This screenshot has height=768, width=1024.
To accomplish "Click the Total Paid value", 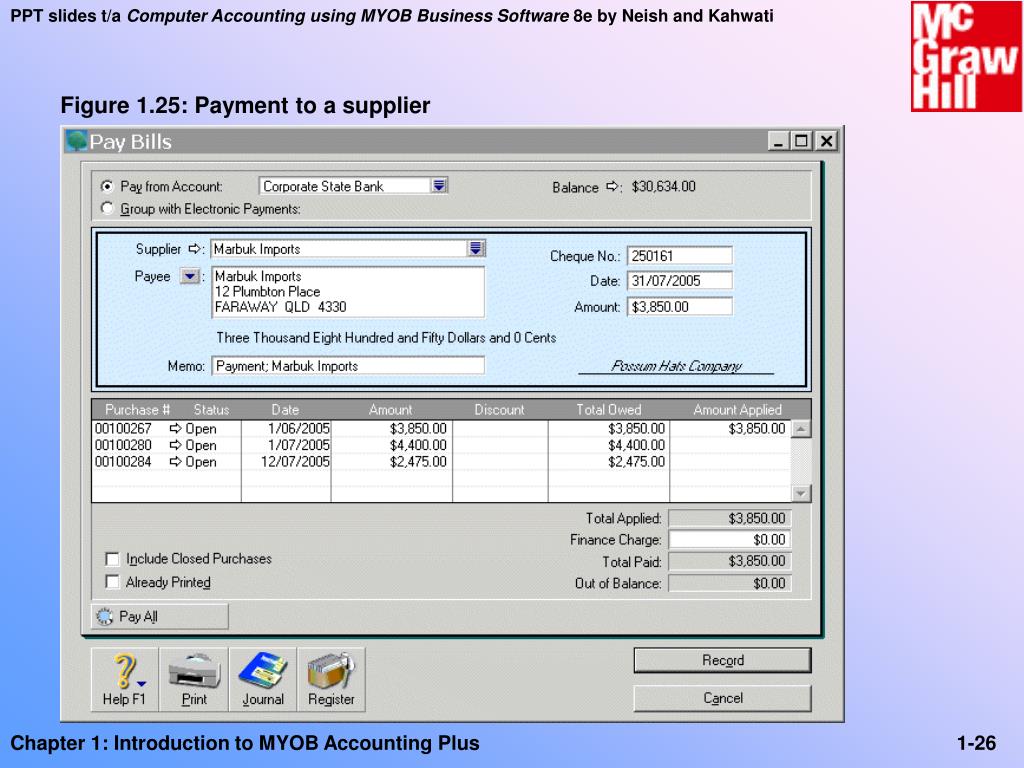I will tap(730, 561).
